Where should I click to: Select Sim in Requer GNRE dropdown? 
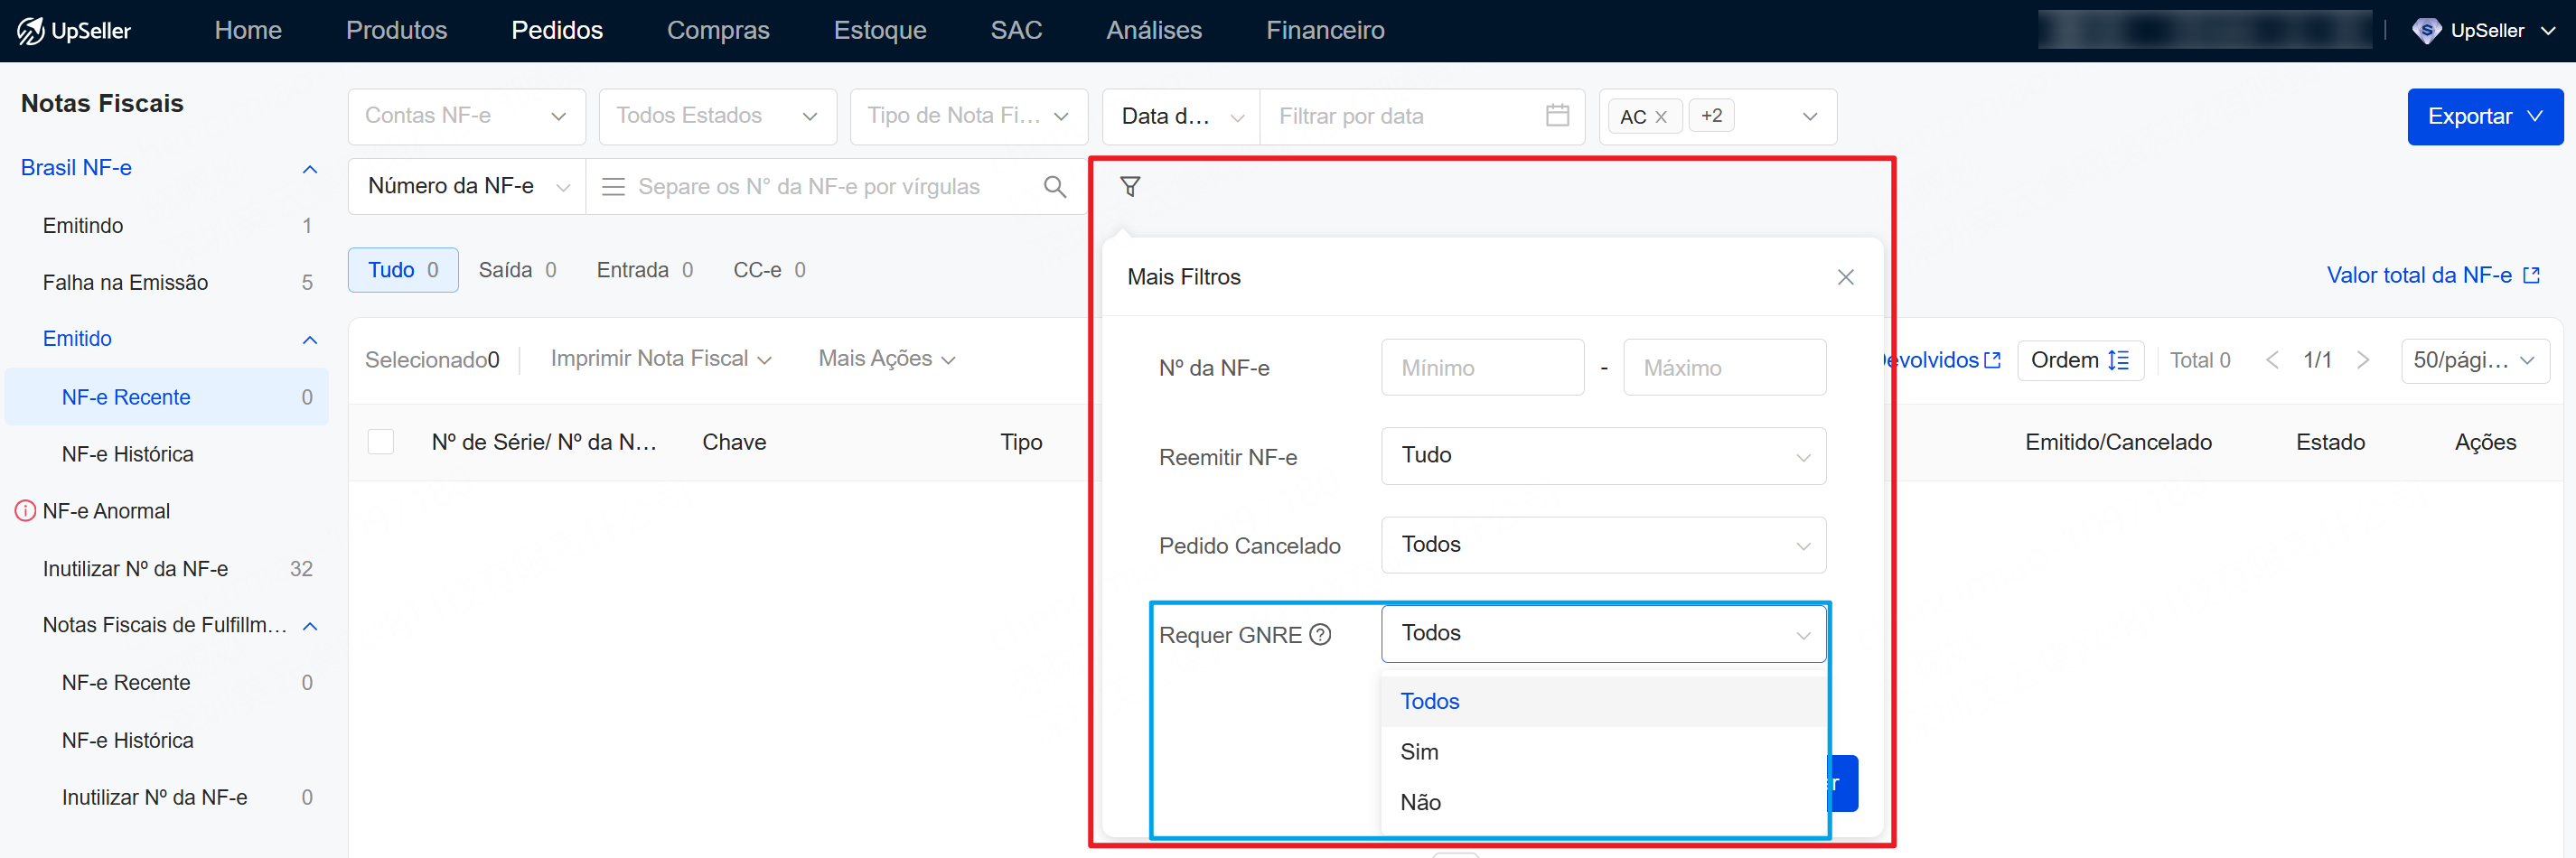click(x=1419, y=751)
